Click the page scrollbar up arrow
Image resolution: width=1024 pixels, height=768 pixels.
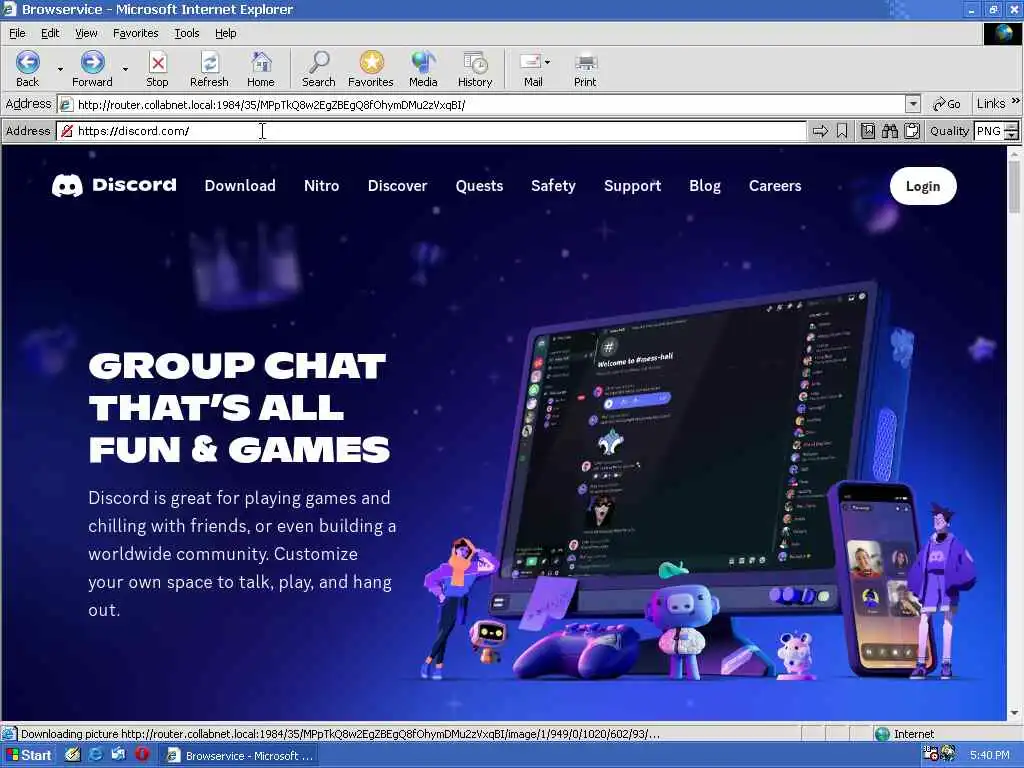click(1014, 153)
